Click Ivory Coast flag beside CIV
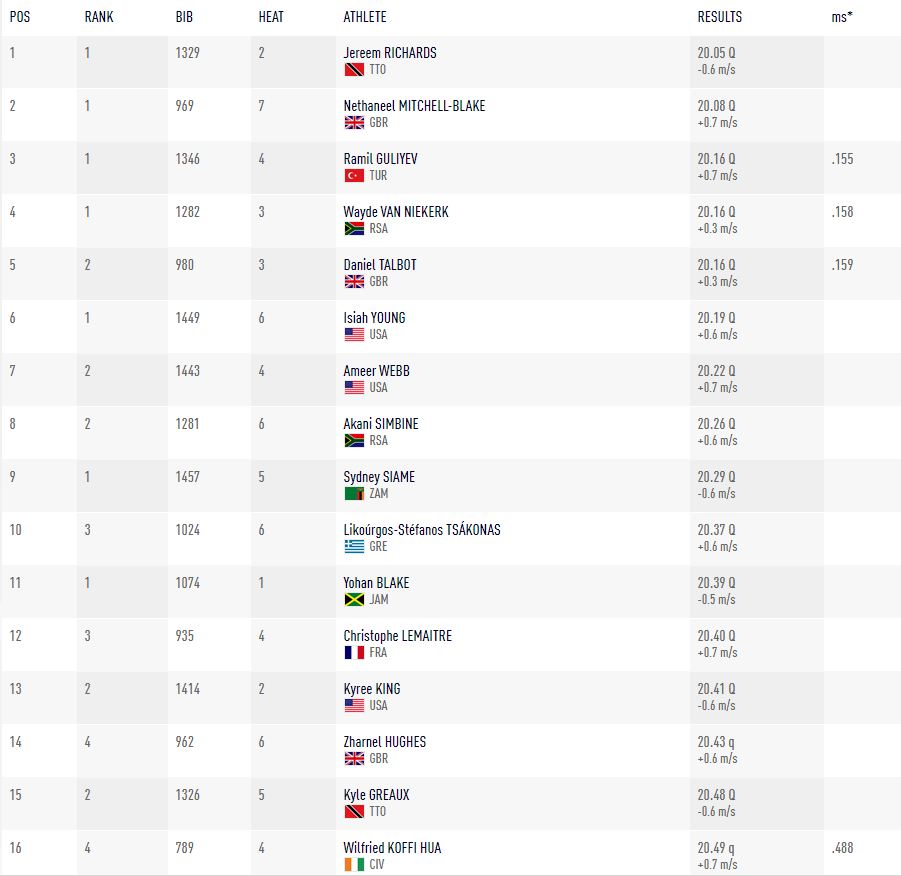Viewport: 901px width, 876px height. (x=354, y=864)
